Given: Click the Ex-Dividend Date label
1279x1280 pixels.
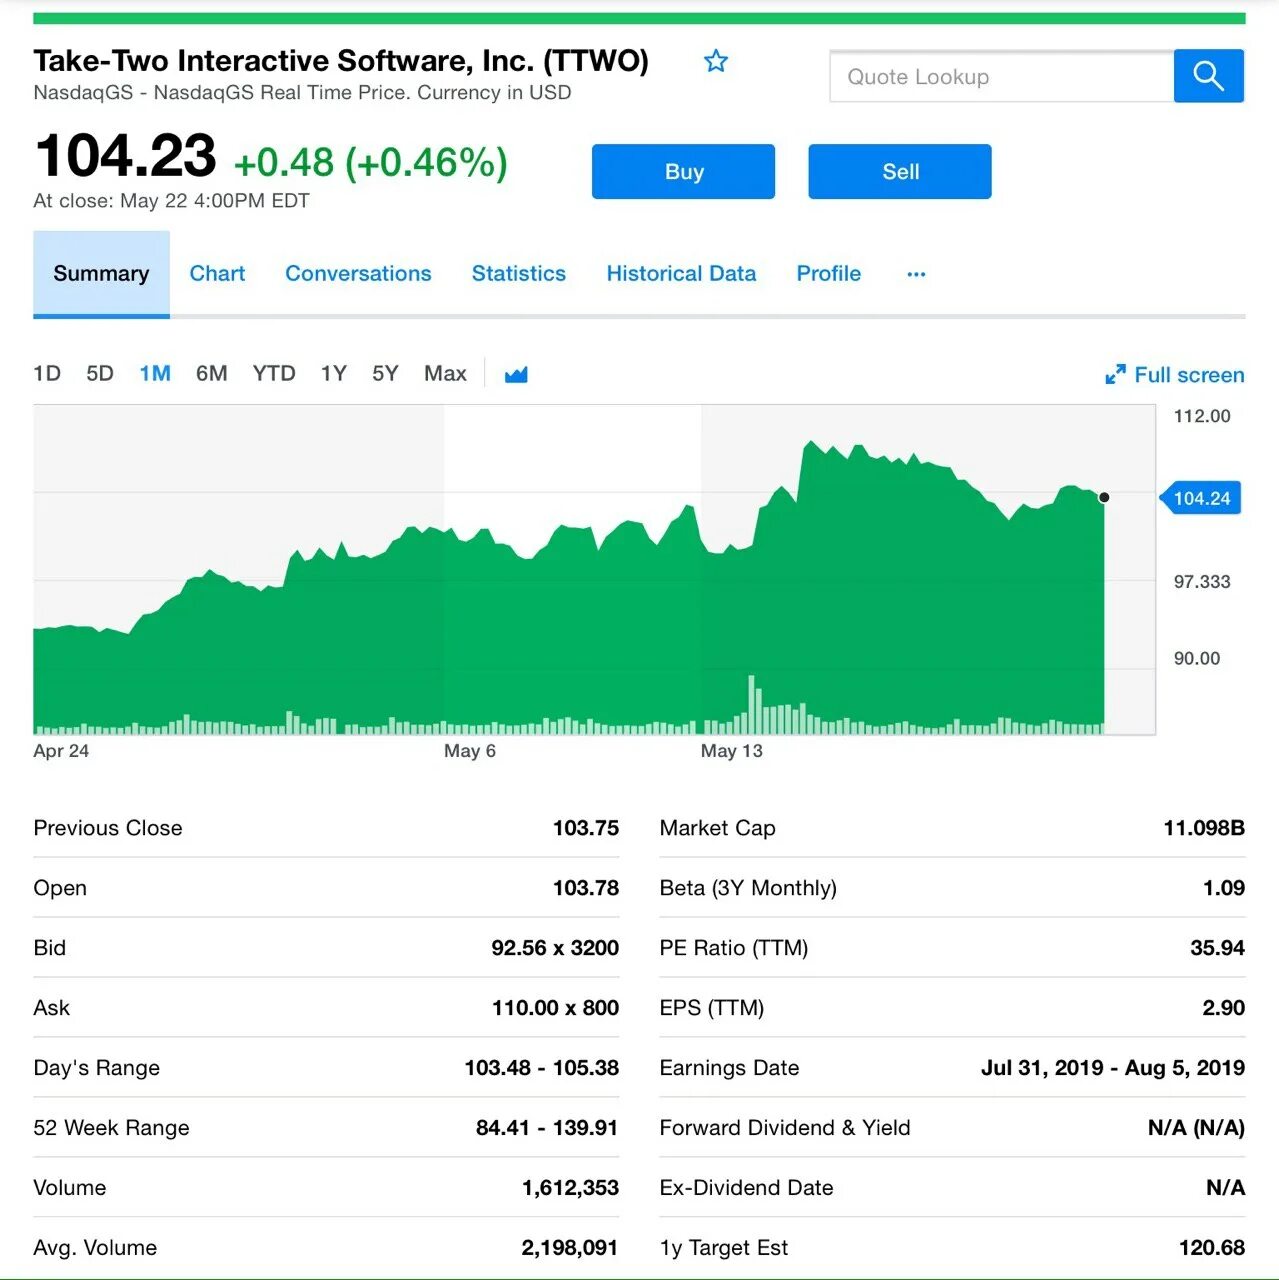Looking at the screenshot, I should [x=746, y=1188].
